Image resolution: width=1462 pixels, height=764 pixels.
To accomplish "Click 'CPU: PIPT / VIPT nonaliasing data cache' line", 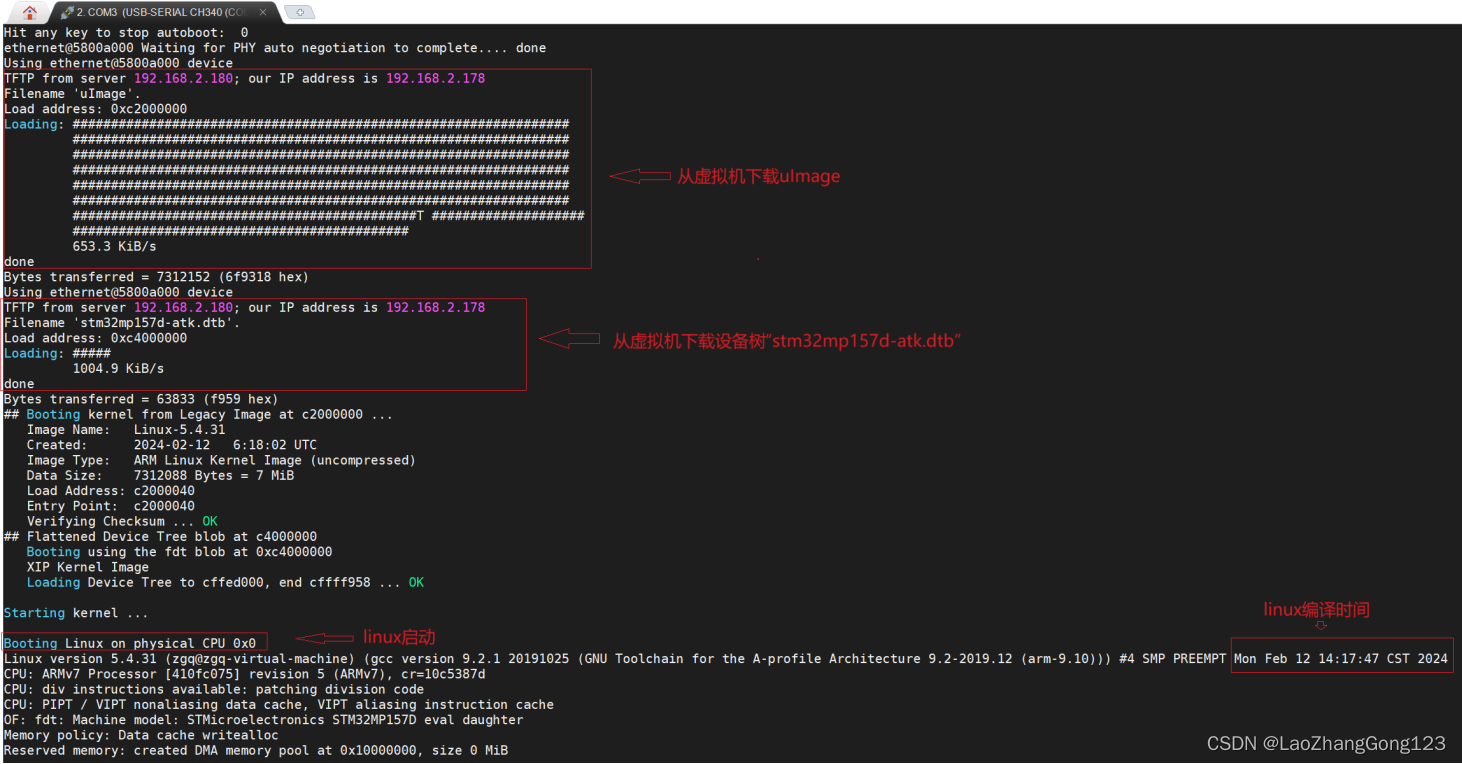I will click(279, 705).
